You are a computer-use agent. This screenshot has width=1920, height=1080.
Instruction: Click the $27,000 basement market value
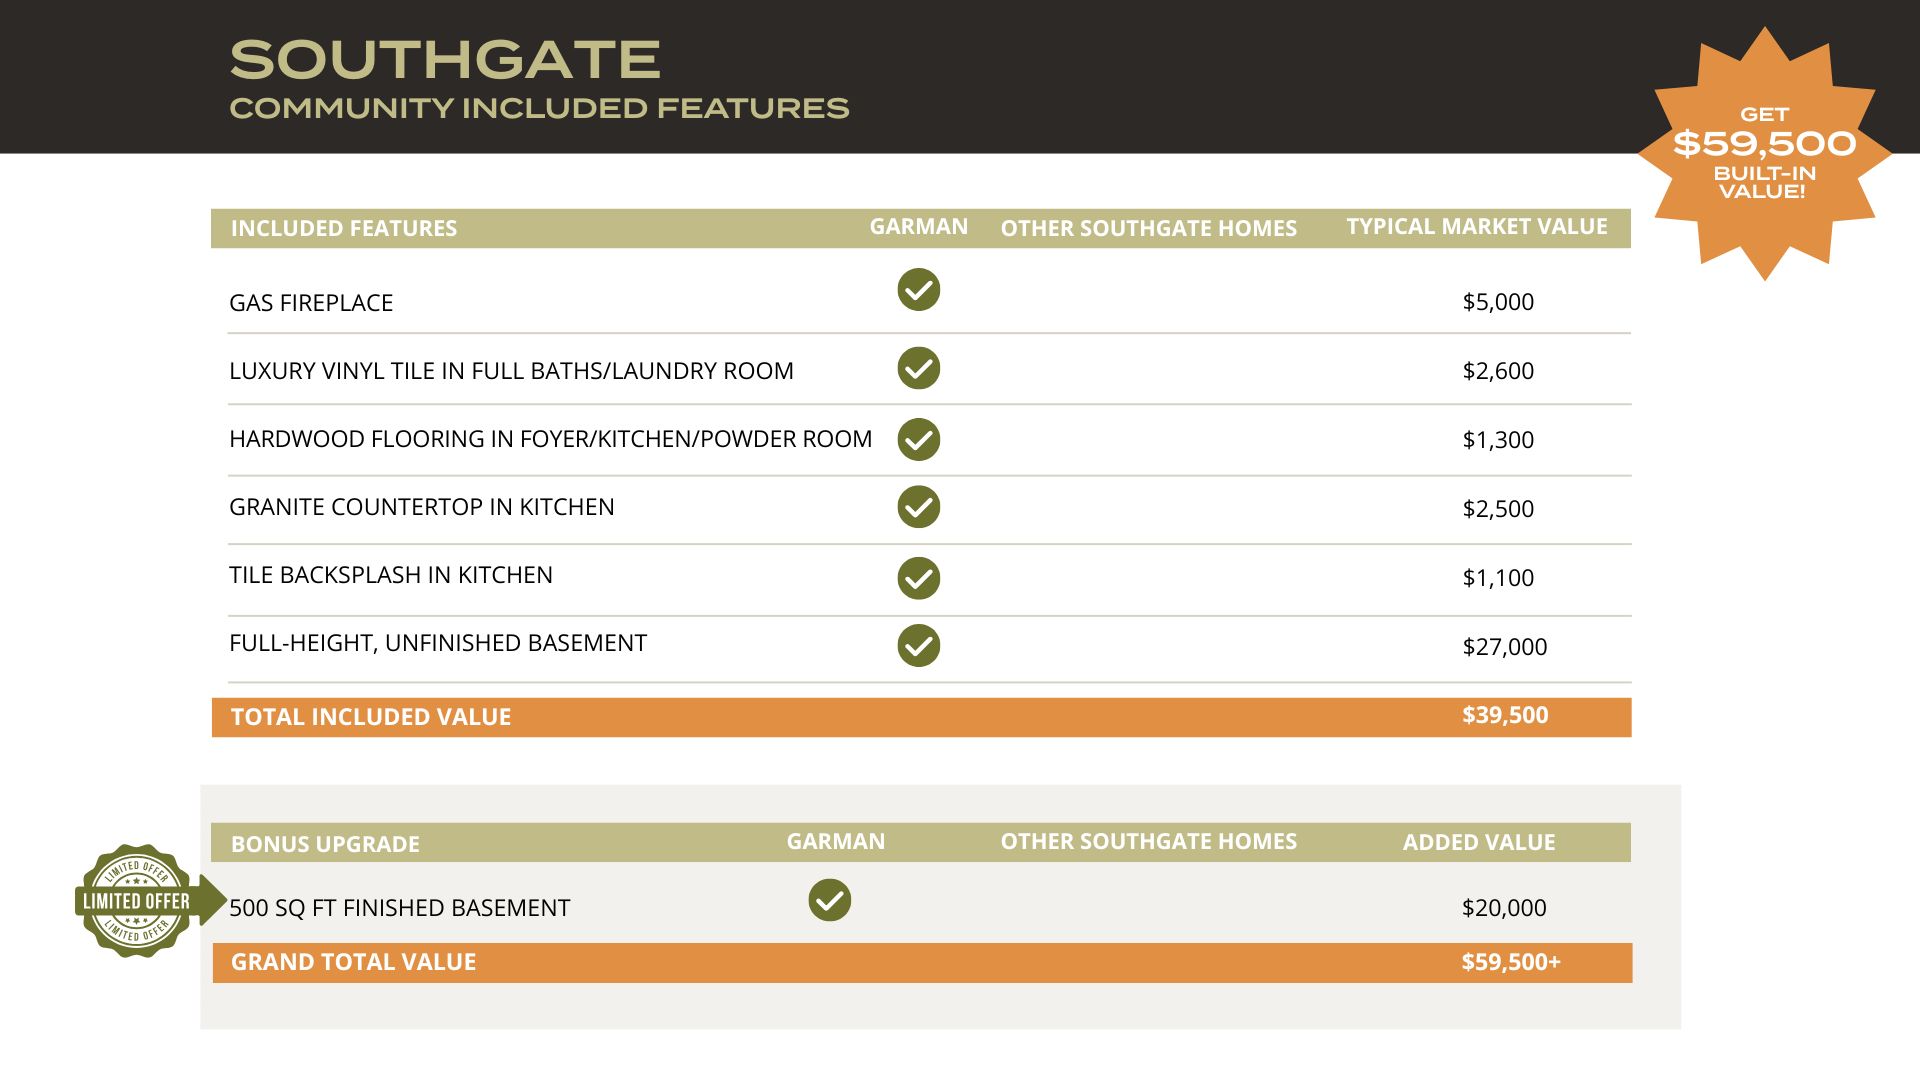1504,647
